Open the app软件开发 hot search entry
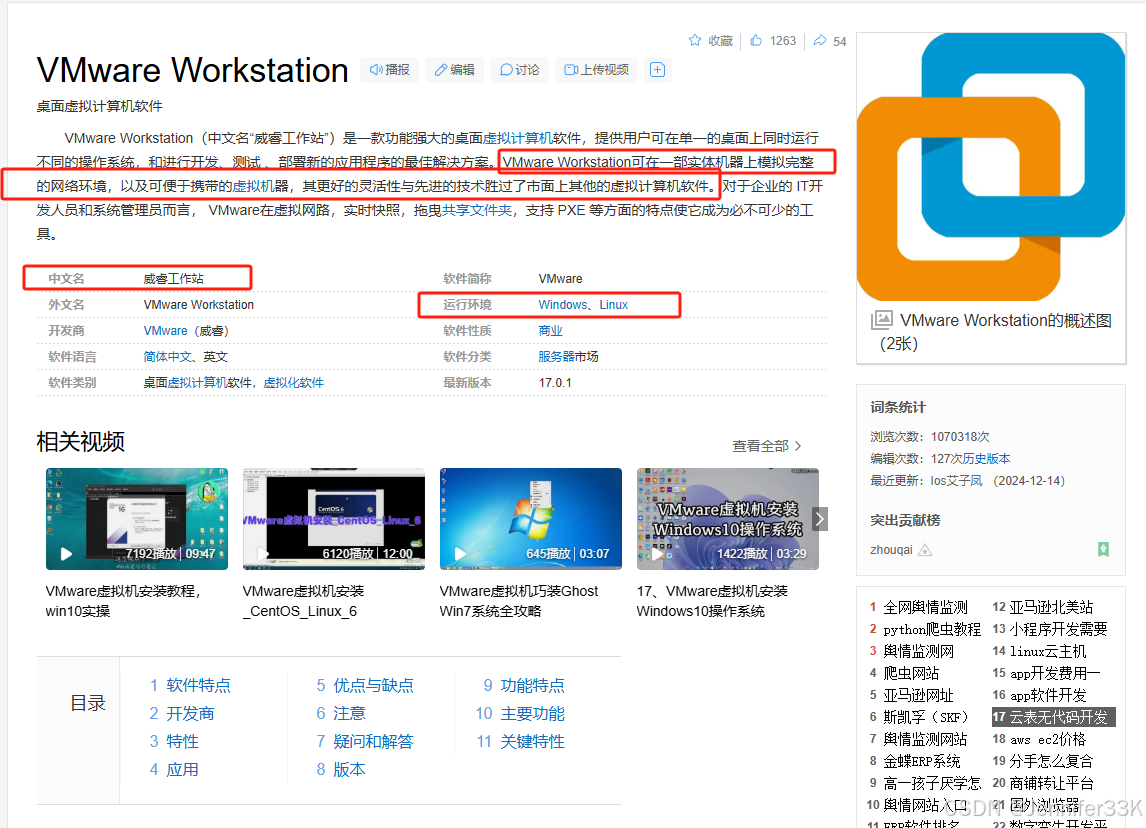 (1048, 695)
